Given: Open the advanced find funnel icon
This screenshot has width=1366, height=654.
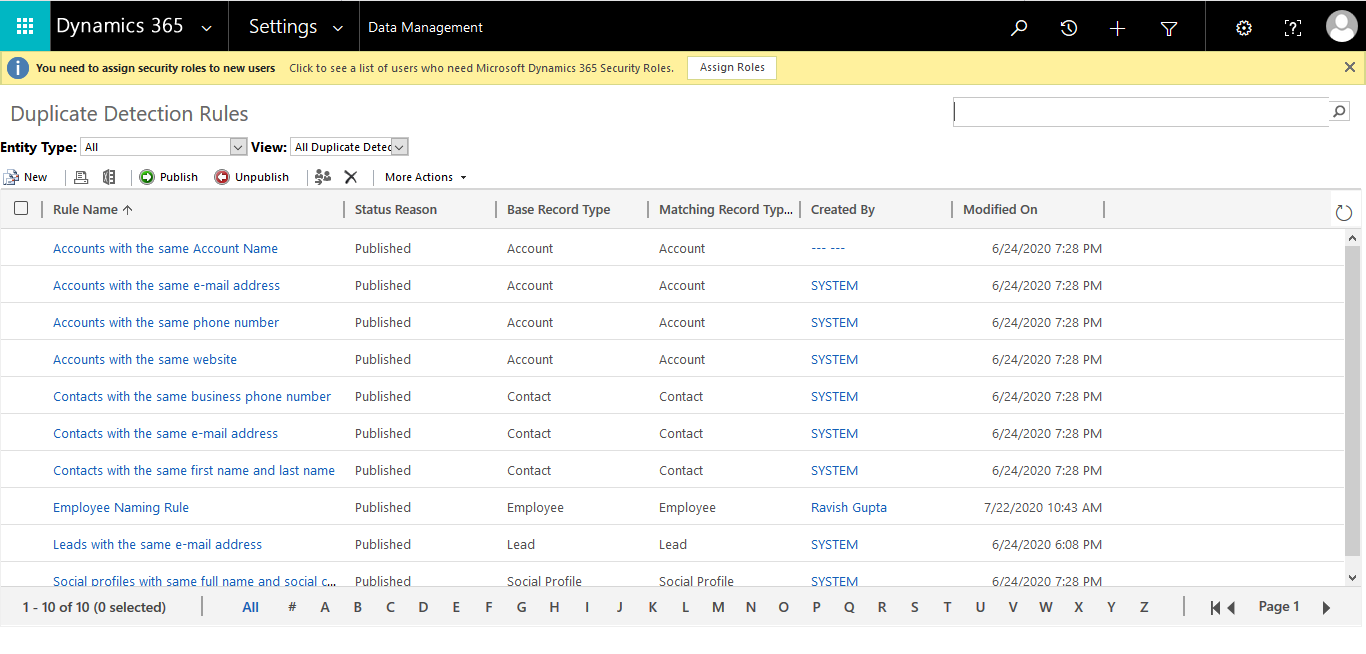Looking at the screenshot, I should pyautogui.click(x=1168, y=28).
